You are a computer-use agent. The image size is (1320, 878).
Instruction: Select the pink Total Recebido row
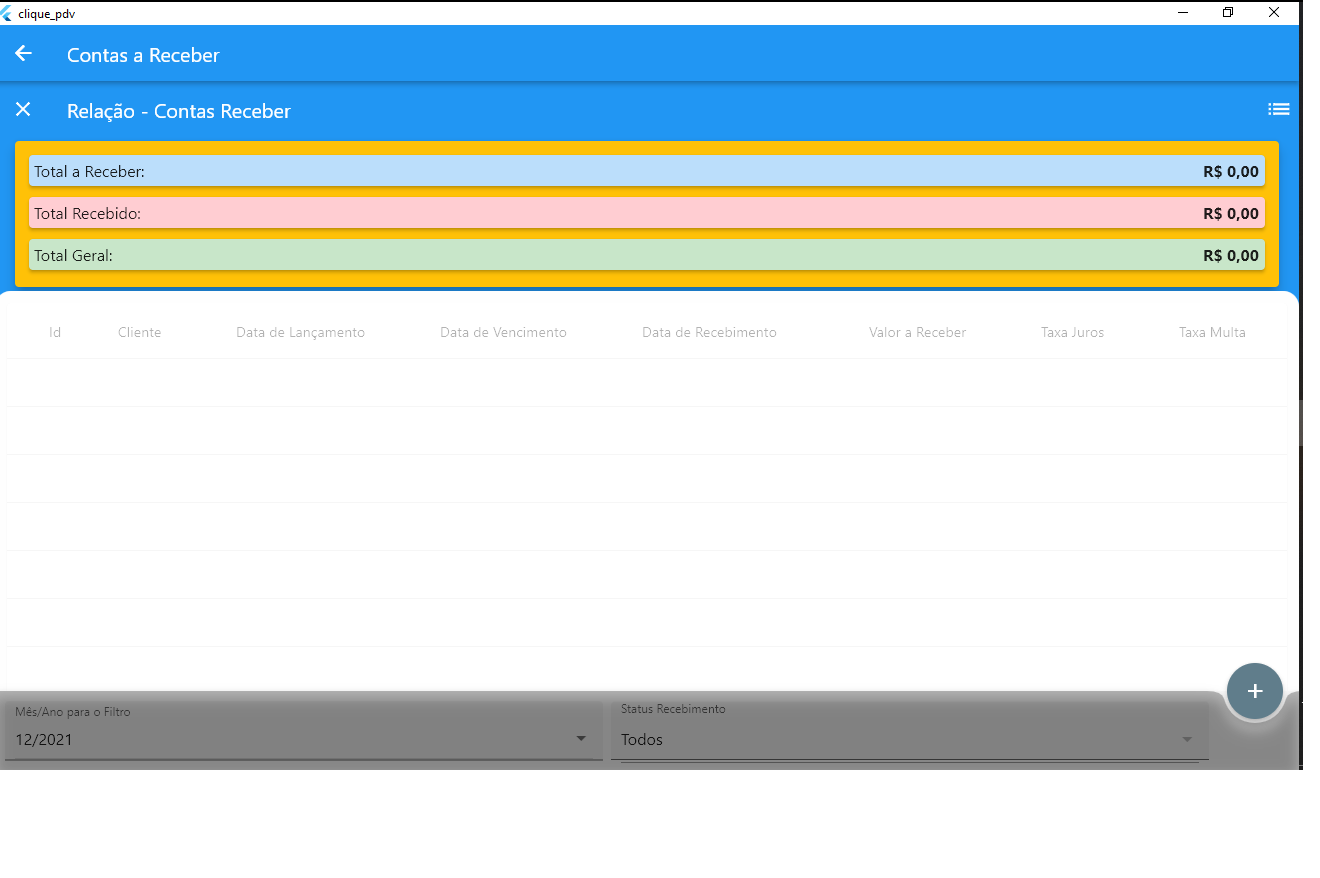(x=646, y=213)
